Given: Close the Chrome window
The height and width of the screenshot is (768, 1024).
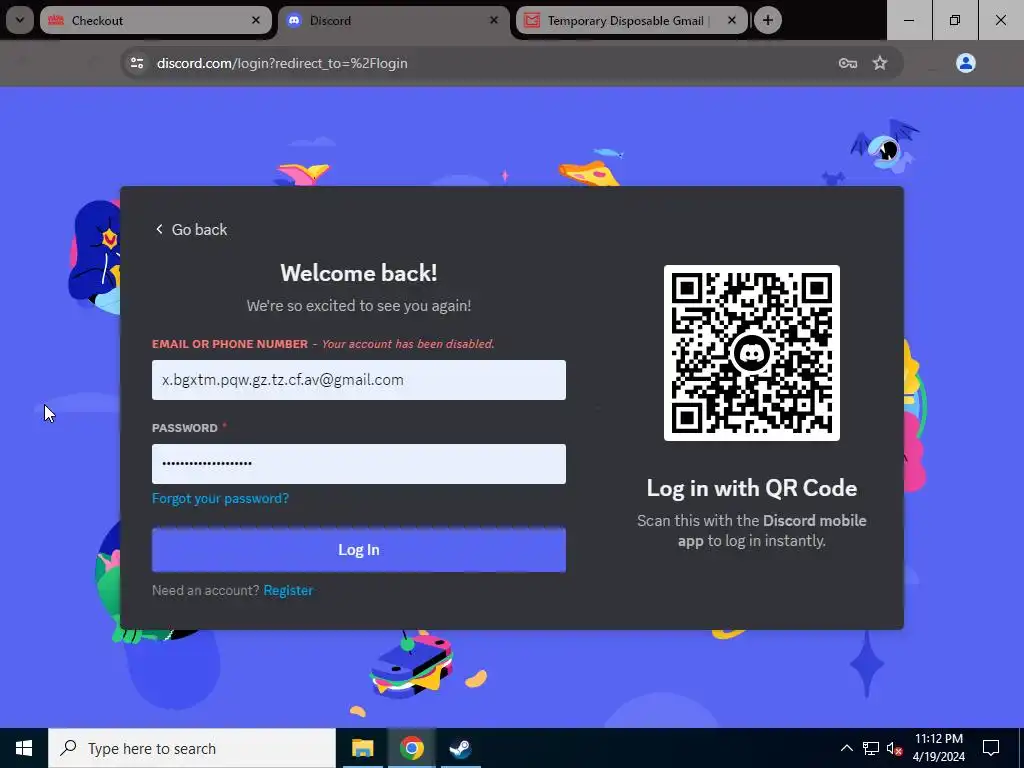Looking at the screenshot, I should coord(1000,20).
